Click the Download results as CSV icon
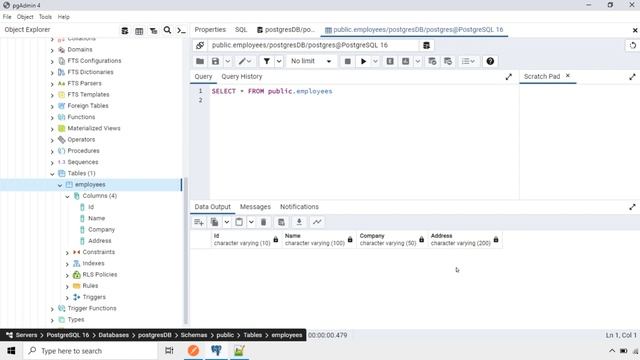640x360 pixels. (299, 222)
